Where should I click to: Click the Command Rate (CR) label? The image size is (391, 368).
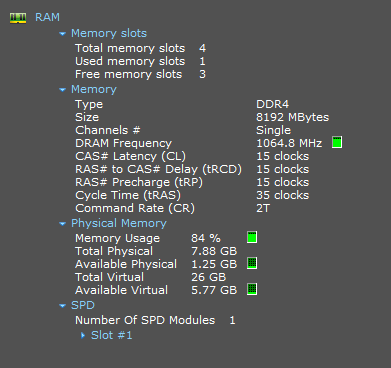click(135, 208)
